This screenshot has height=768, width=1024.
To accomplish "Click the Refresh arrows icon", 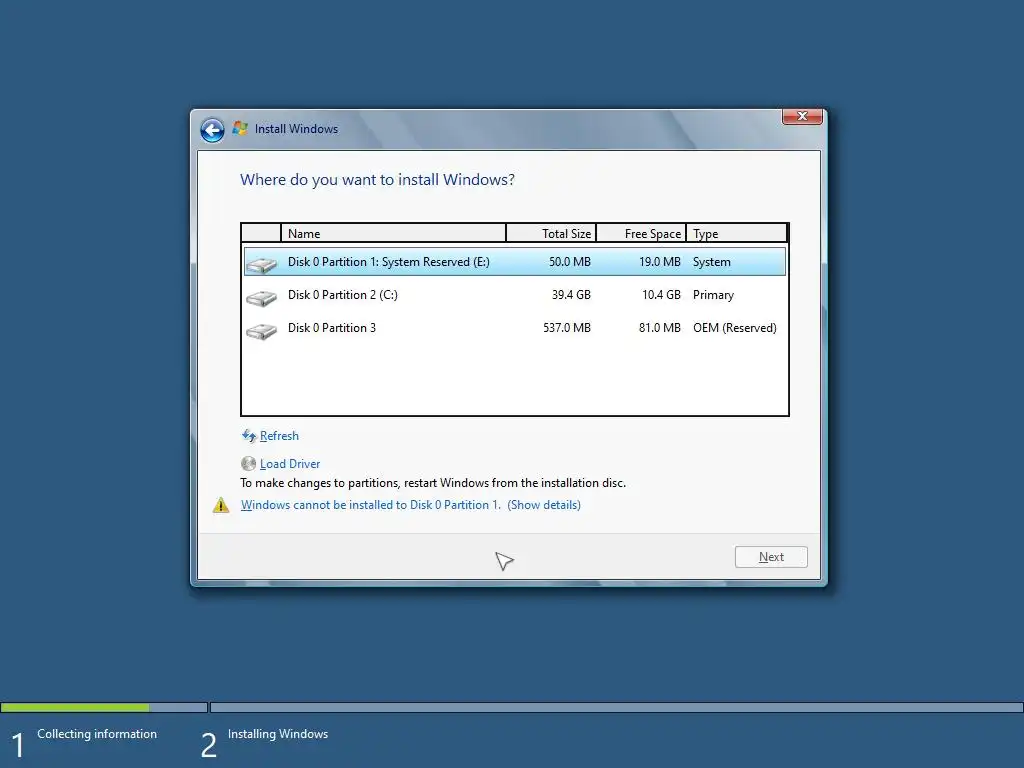I will pyautogui.click(x=249, y=436).
